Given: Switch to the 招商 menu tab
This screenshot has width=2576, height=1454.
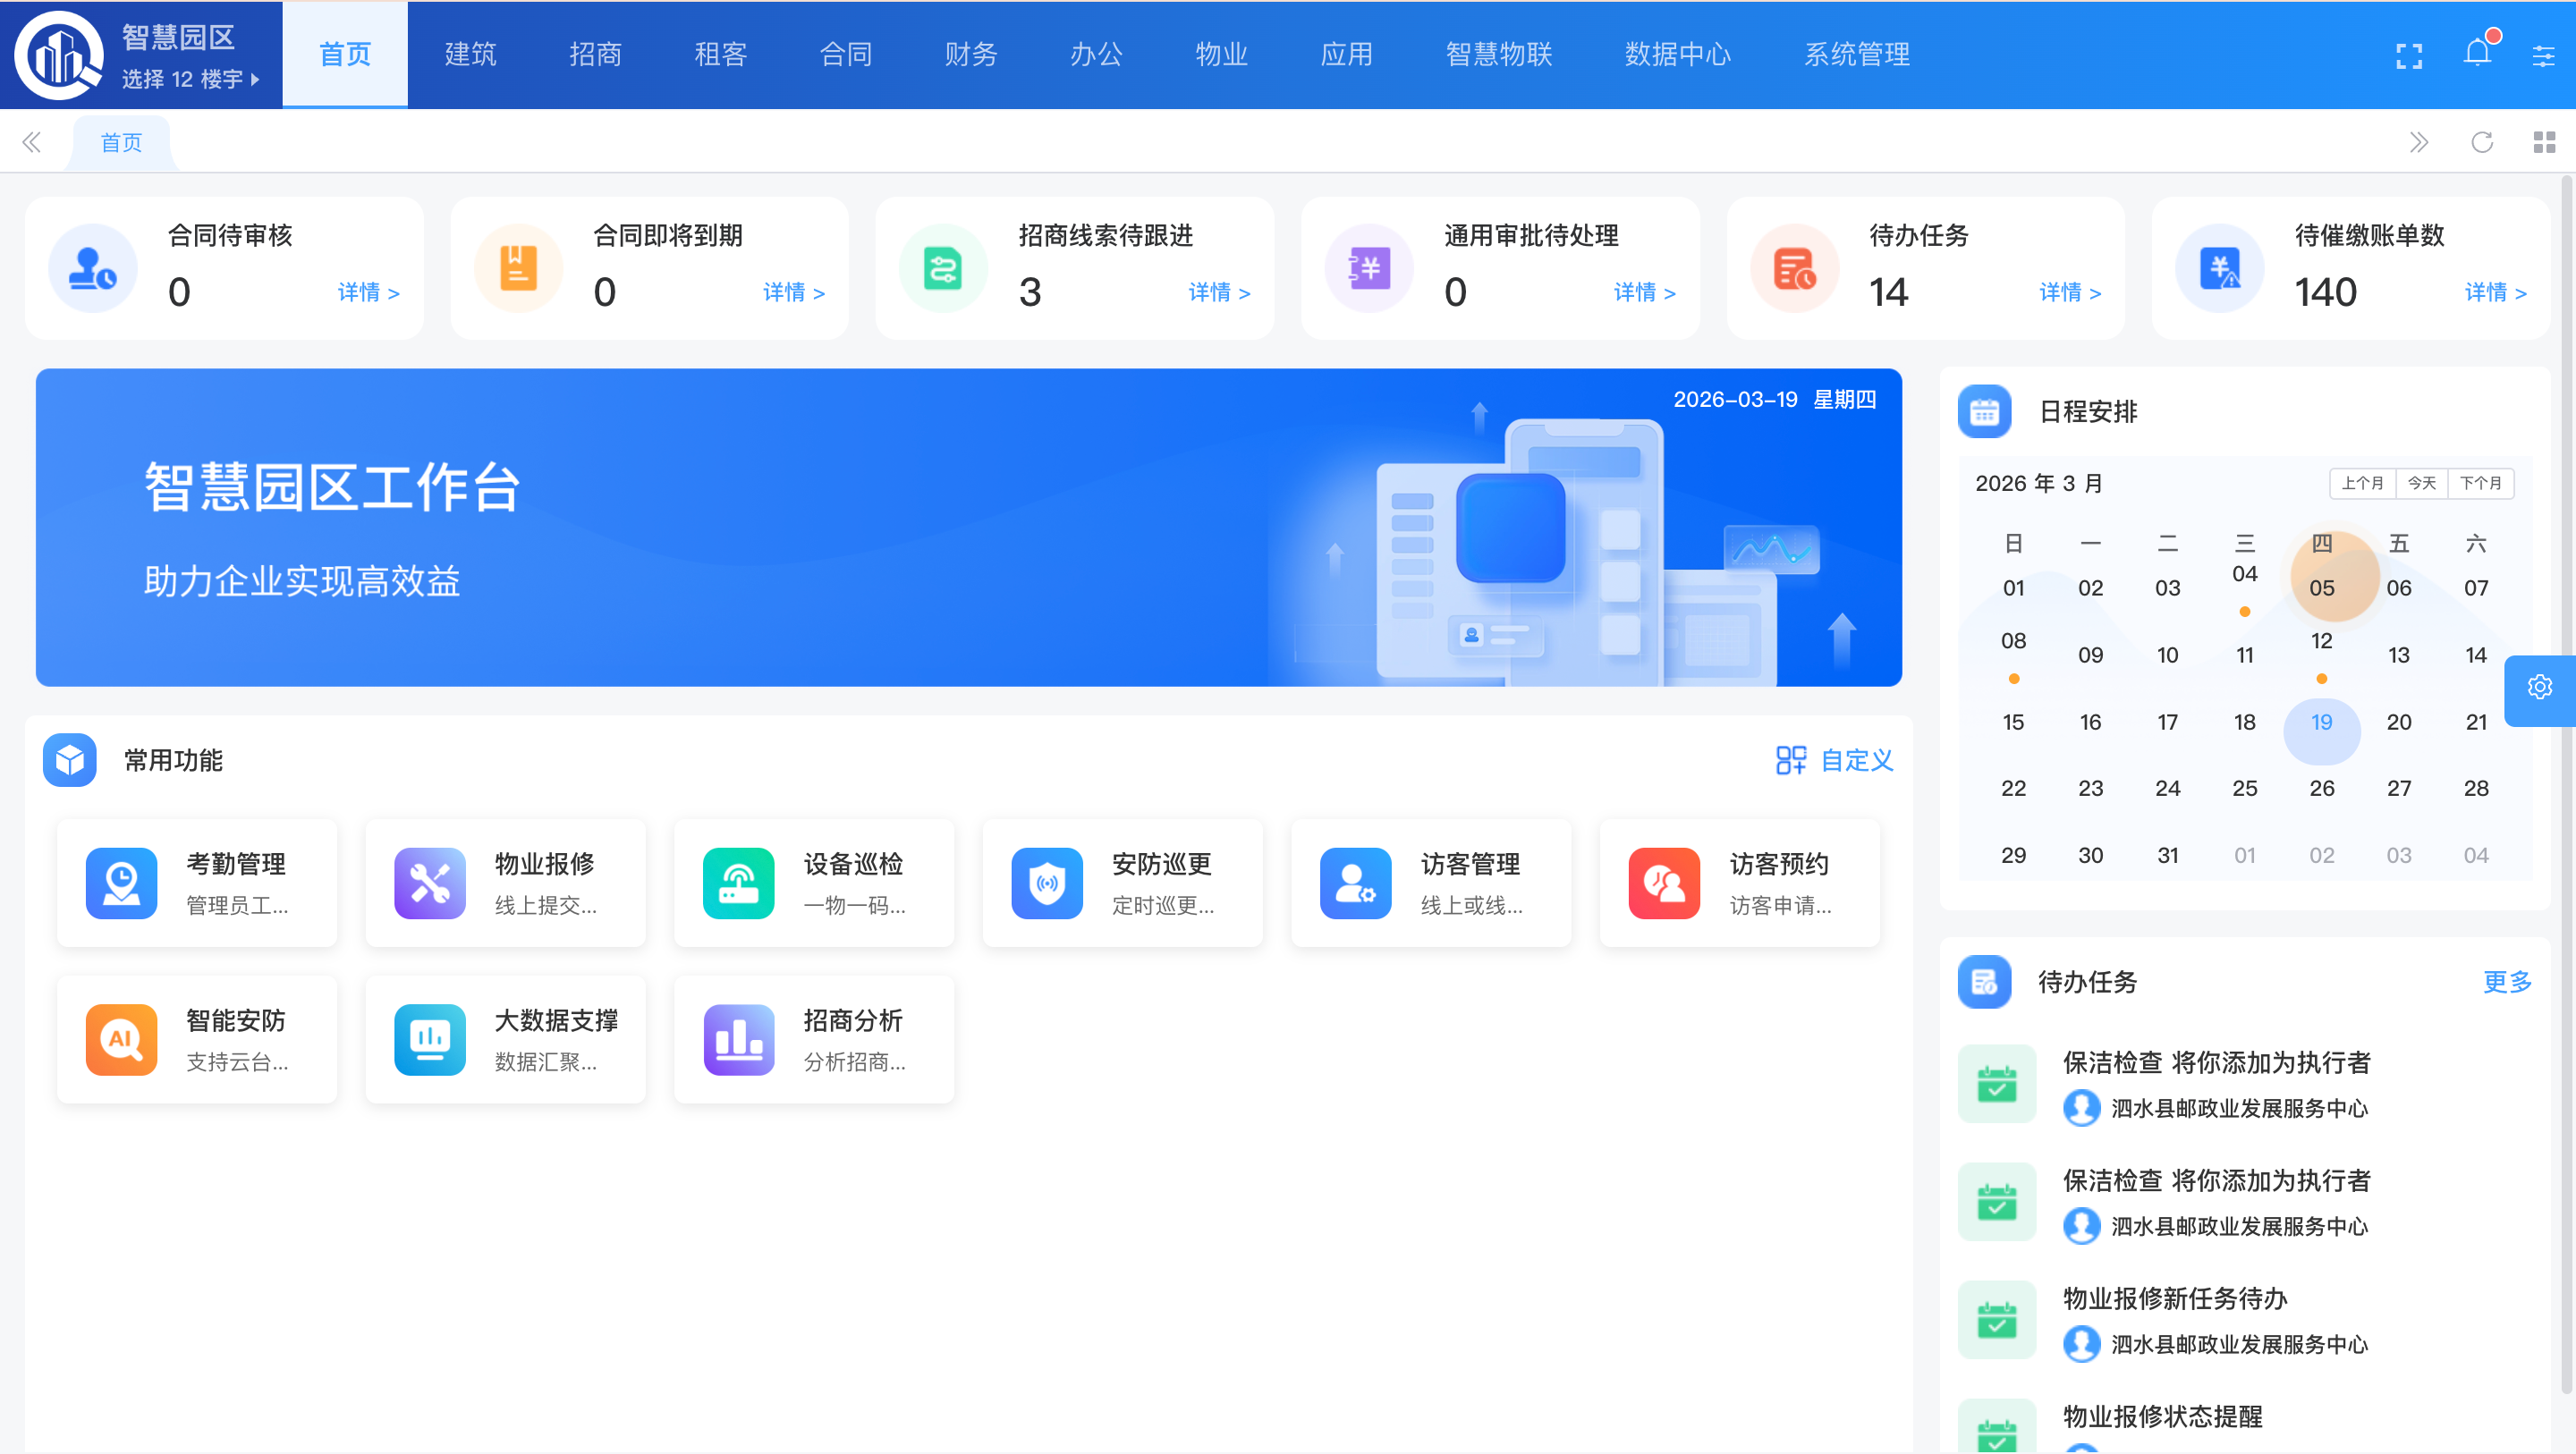Looking at the screenshot, I should pos(595,54).
